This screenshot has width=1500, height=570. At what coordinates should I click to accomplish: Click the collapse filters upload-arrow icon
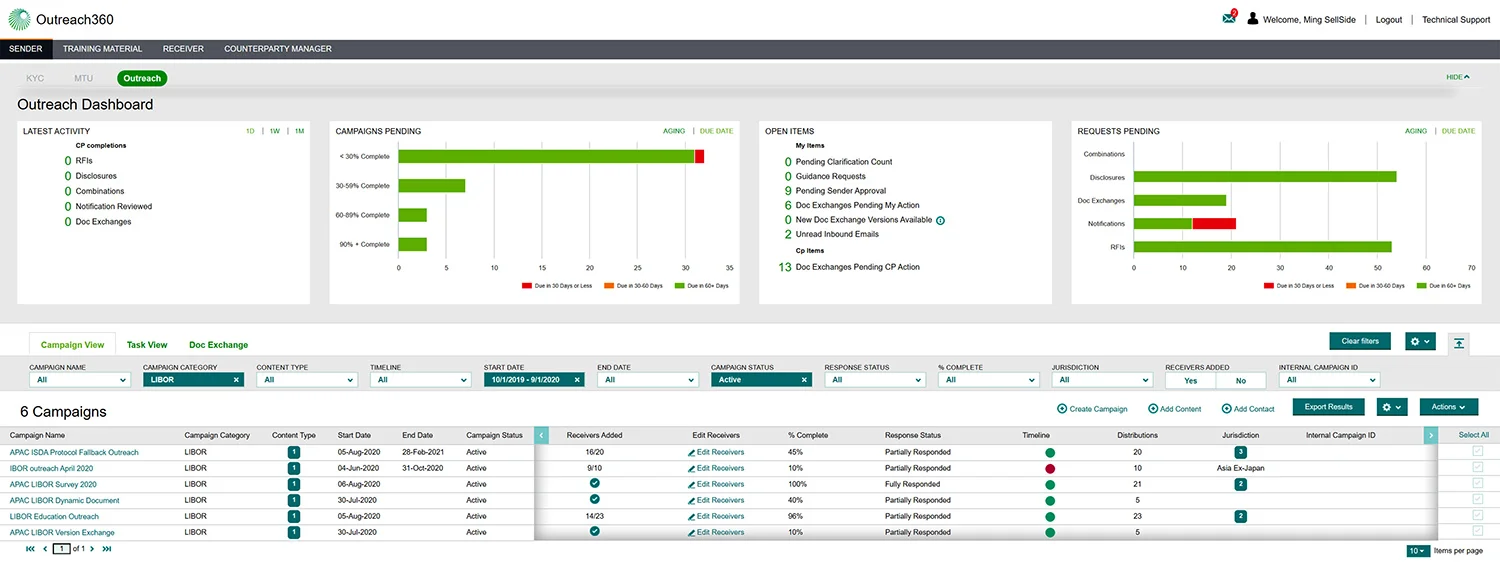(x=1459, y=342)
